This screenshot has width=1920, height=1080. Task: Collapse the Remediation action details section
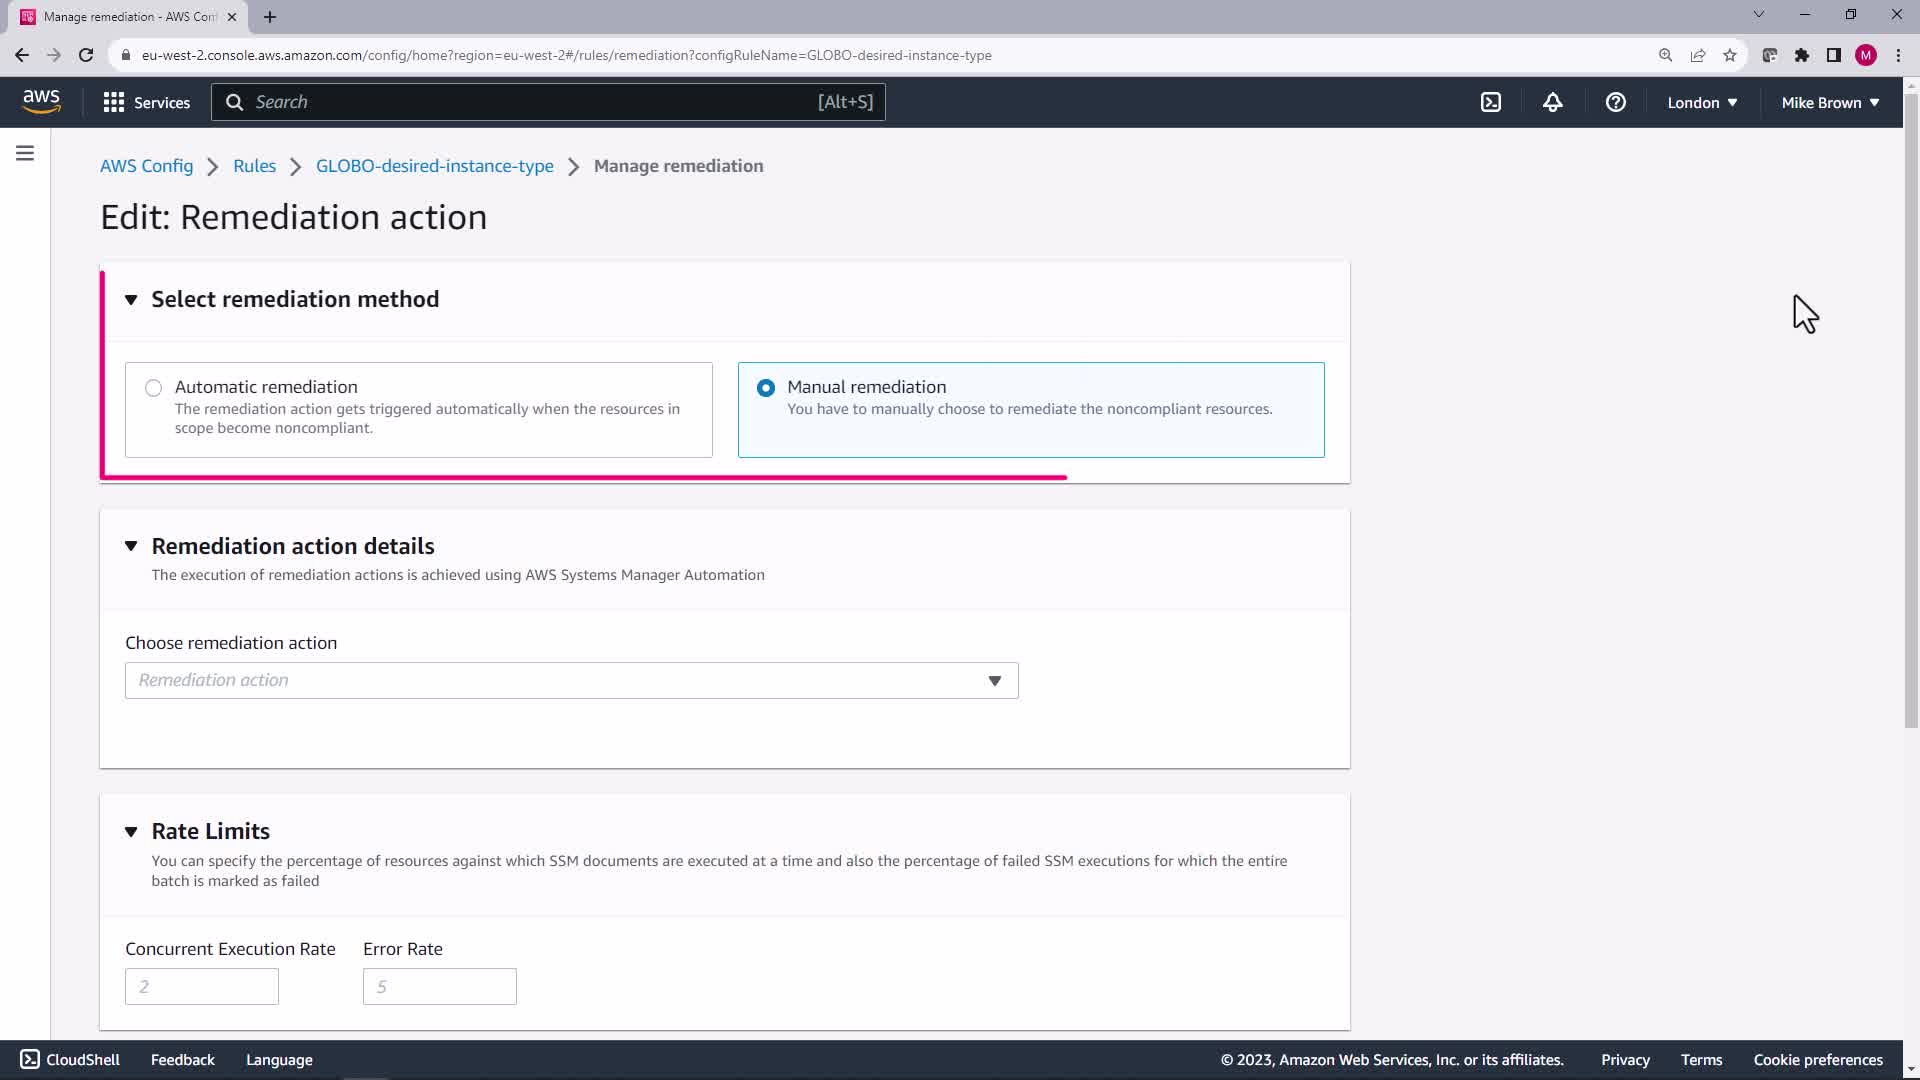tap(131, 546)
